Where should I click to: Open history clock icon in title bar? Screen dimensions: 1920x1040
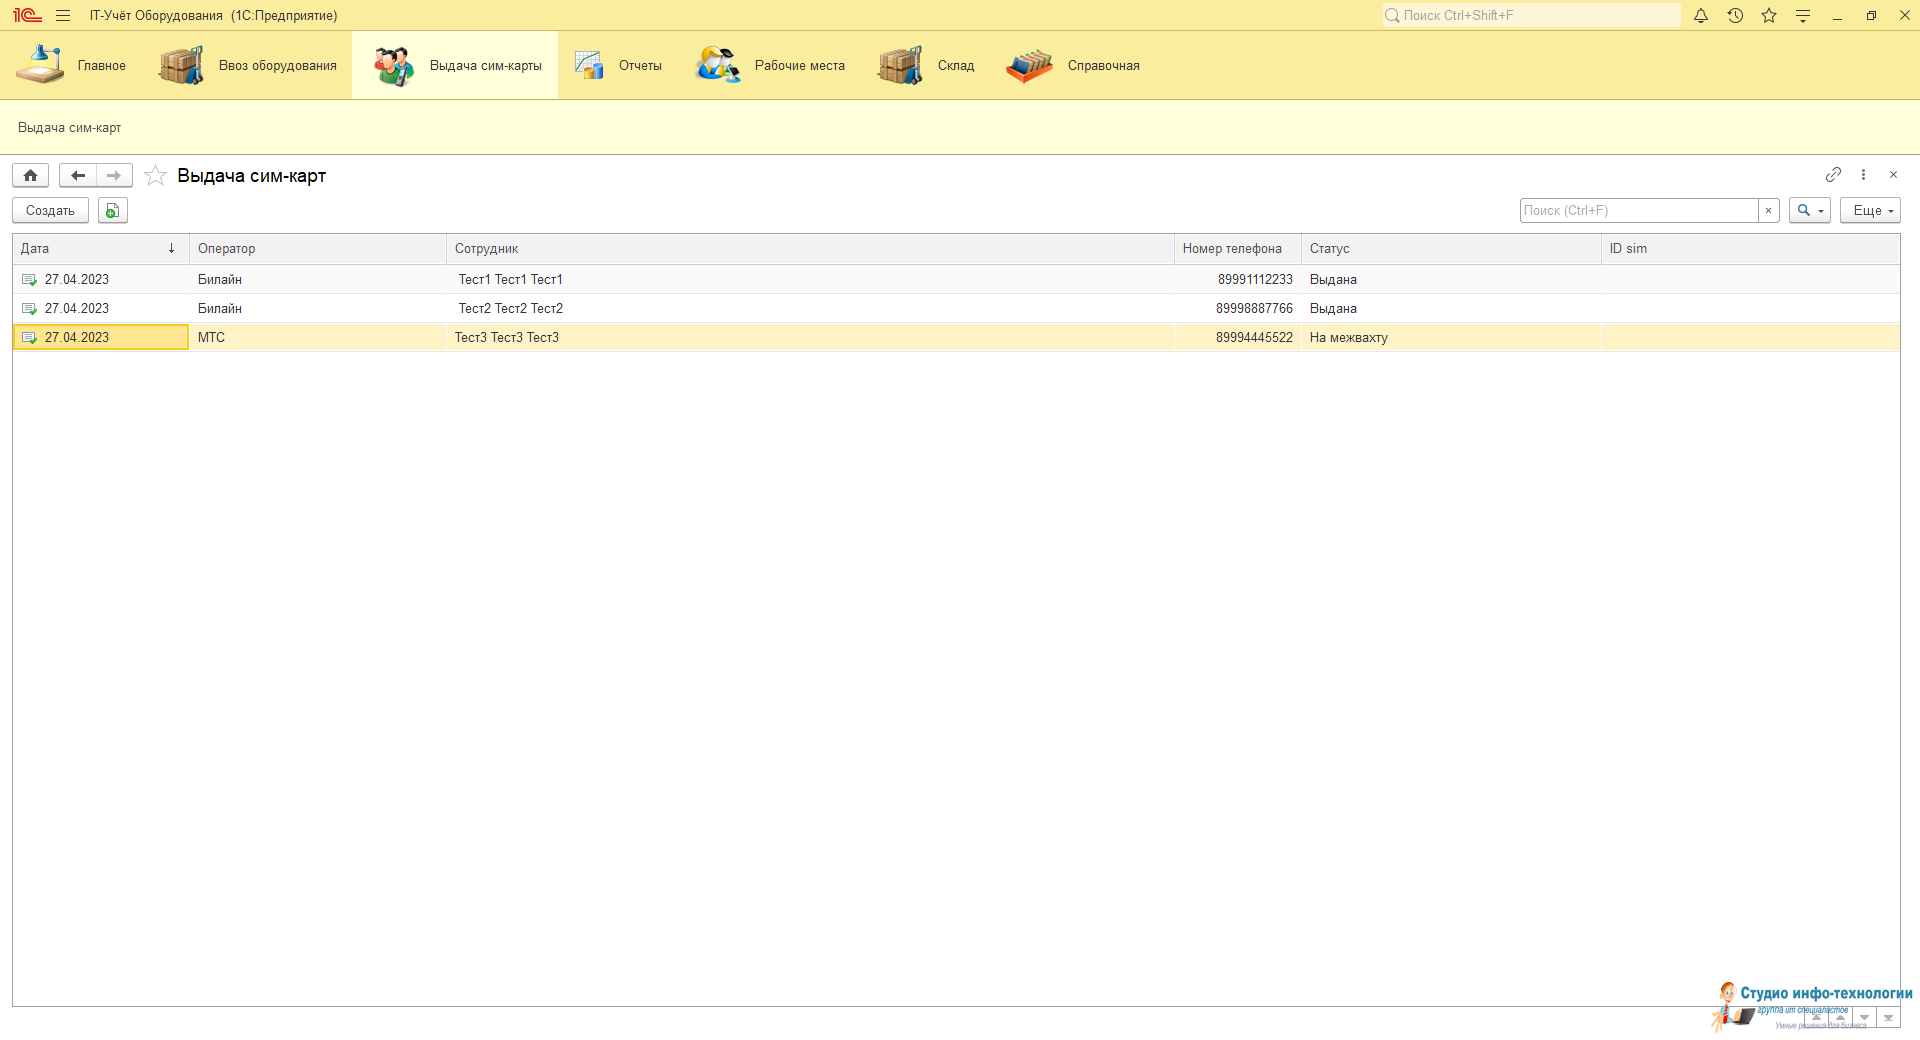click(x=1735, y=16)
